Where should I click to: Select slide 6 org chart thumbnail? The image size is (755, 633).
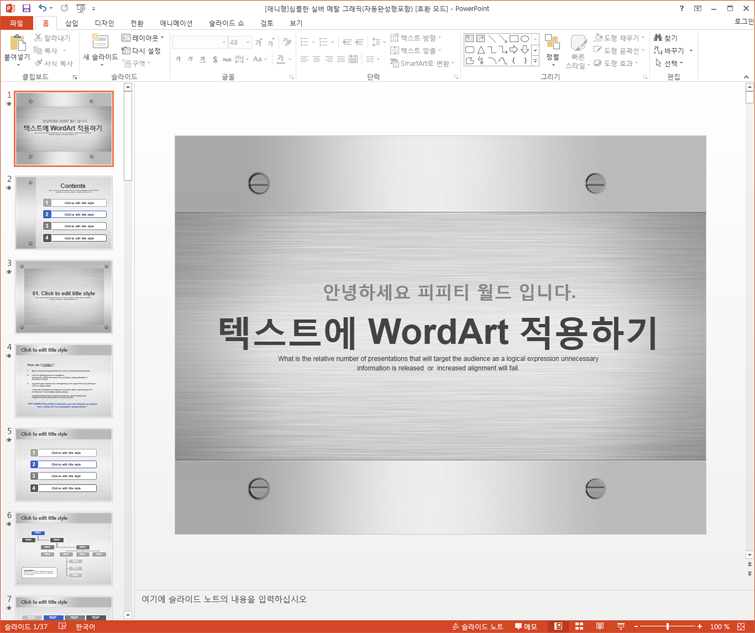tap(64, 548)
